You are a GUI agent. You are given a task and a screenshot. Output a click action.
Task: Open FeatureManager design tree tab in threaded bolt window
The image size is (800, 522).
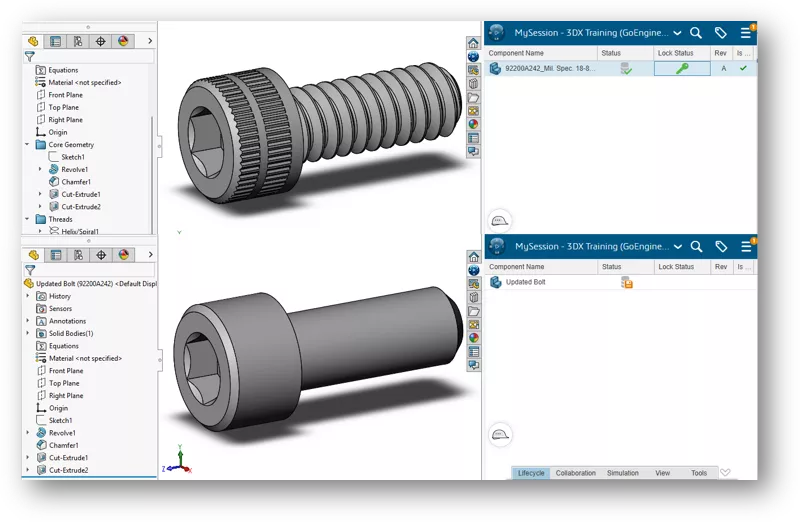[x=33, y=41]
